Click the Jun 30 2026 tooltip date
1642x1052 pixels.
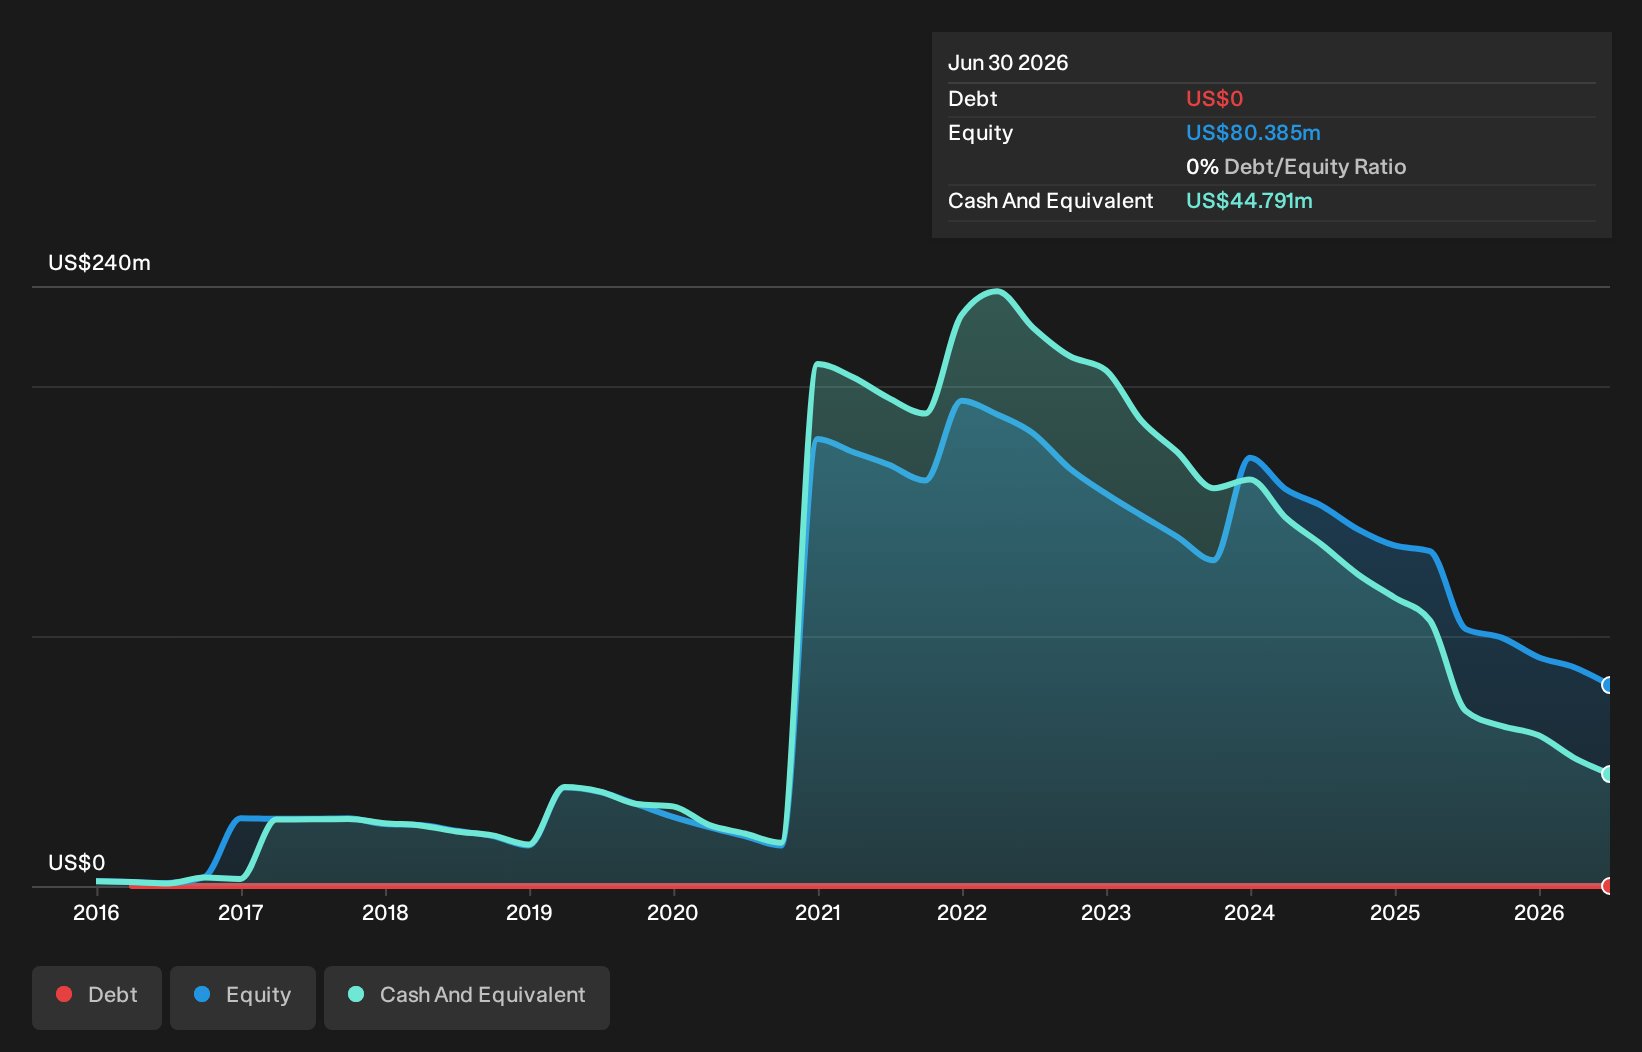point(1008,63)
